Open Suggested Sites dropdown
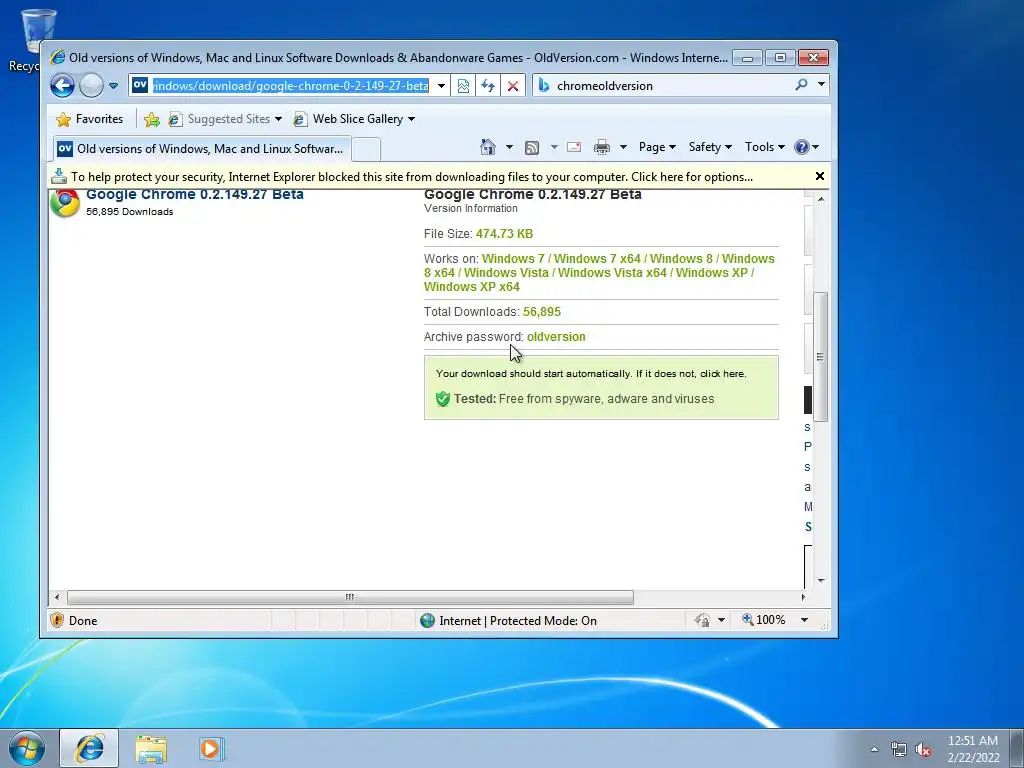1024x768 pixels. click(x=225, y=119)
